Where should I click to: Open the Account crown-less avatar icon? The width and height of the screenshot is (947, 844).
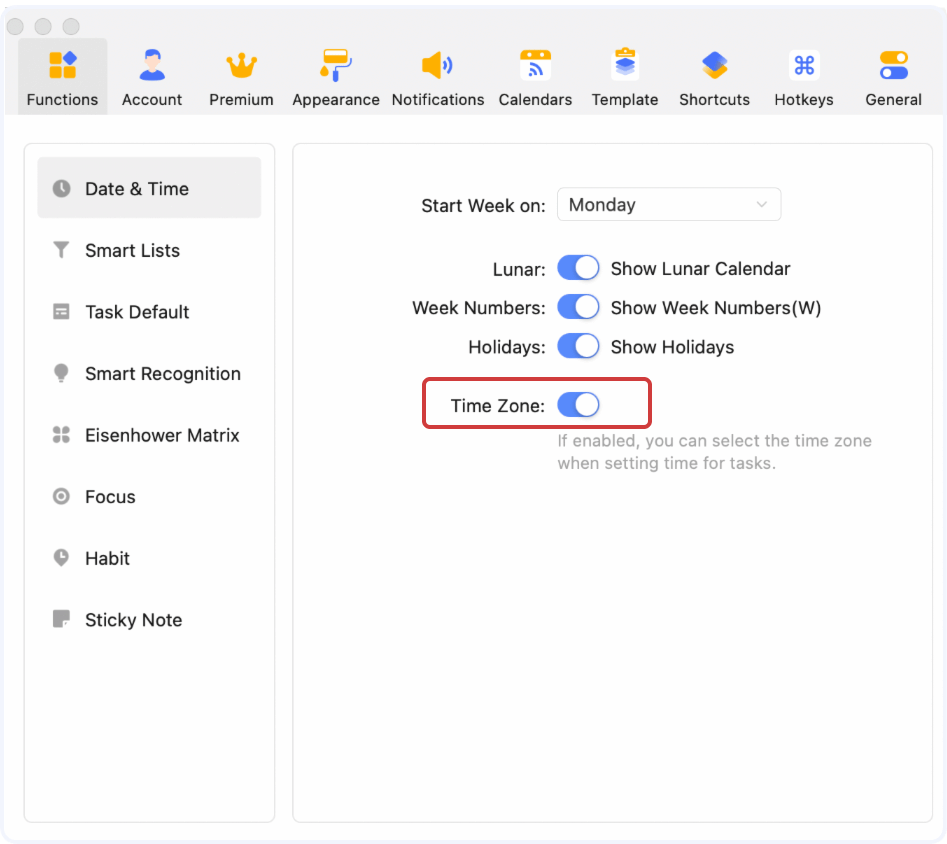tap(152, 66)
